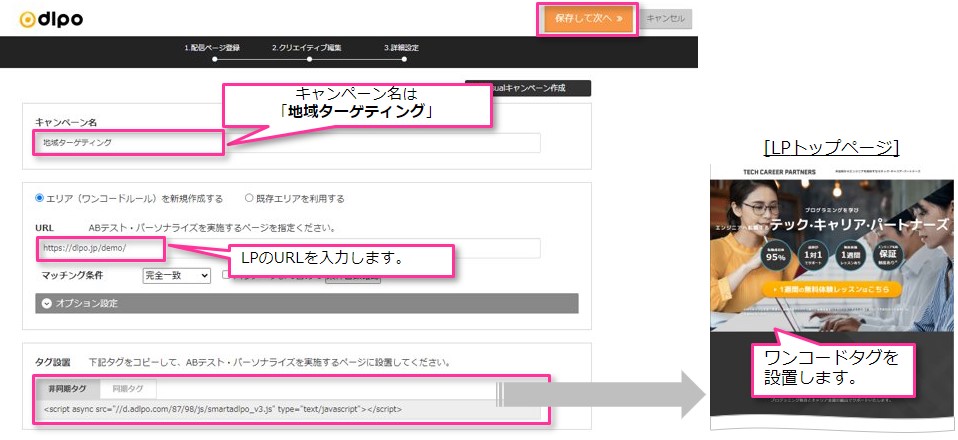Select 既存エリアを利用する radio button
This screenshot has width=958, height=440.
[x=249, y=198]
